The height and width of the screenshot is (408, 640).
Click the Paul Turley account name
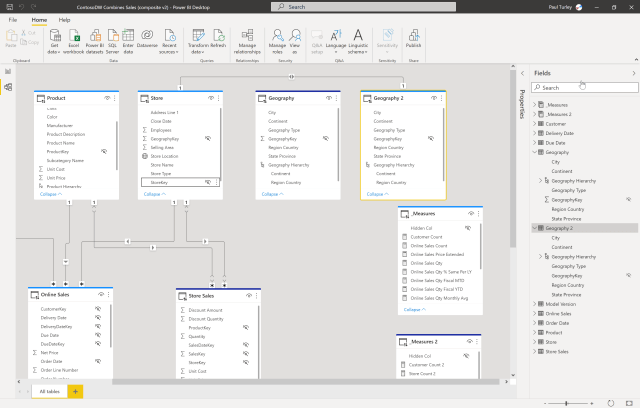click(x=560, y=7)
